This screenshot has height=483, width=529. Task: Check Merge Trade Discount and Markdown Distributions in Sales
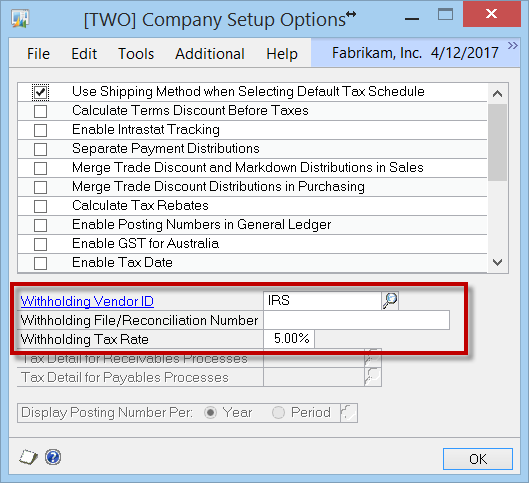pos(40,168)
